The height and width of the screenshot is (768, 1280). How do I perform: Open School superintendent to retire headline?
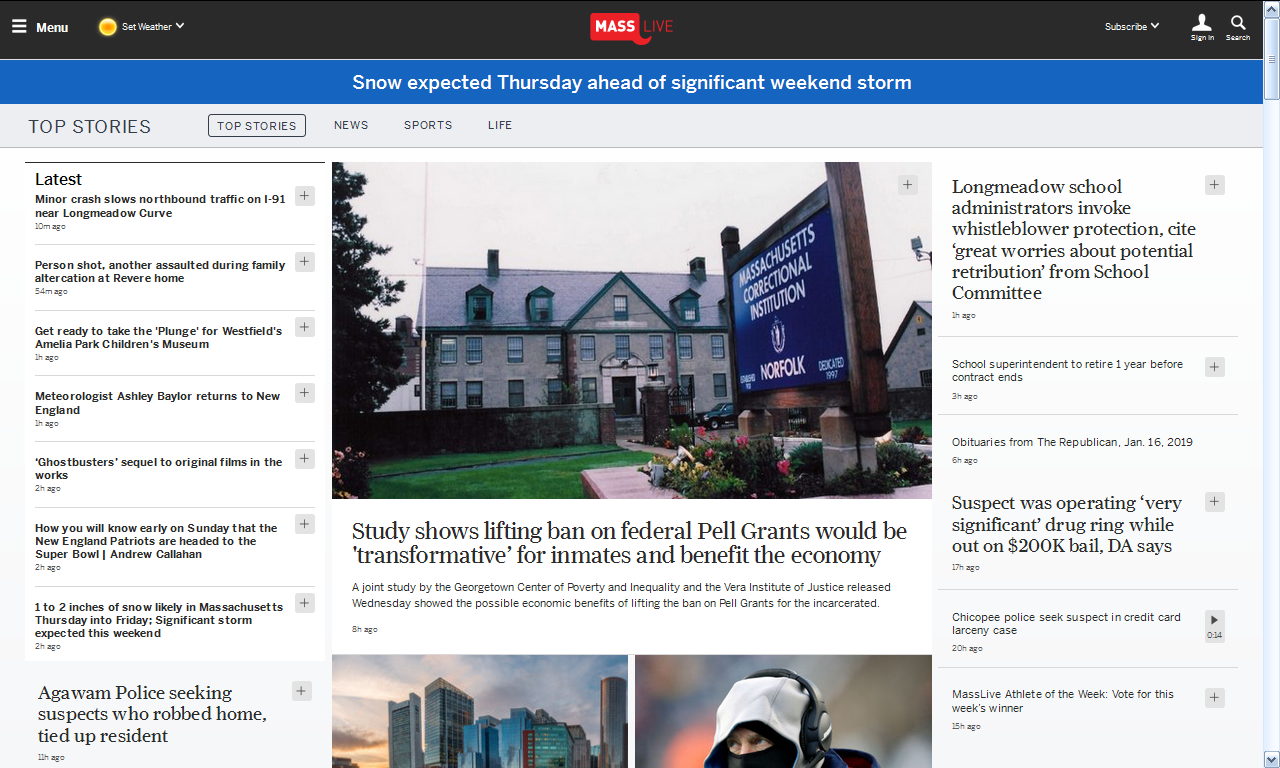click(x=1067, y=371)
